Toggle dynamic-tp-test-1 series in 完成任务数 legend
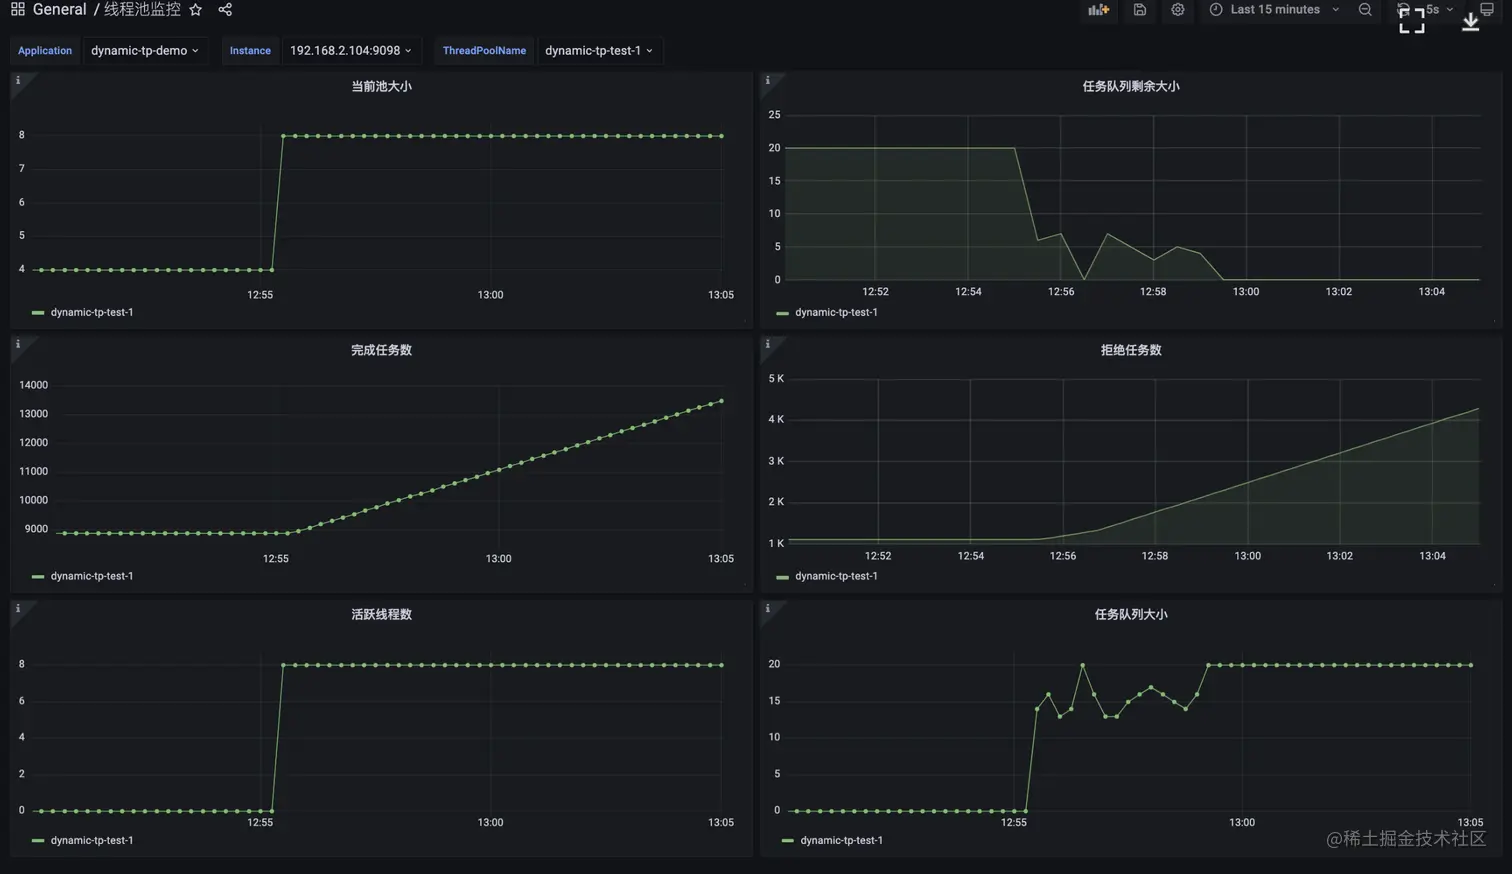 92,576
